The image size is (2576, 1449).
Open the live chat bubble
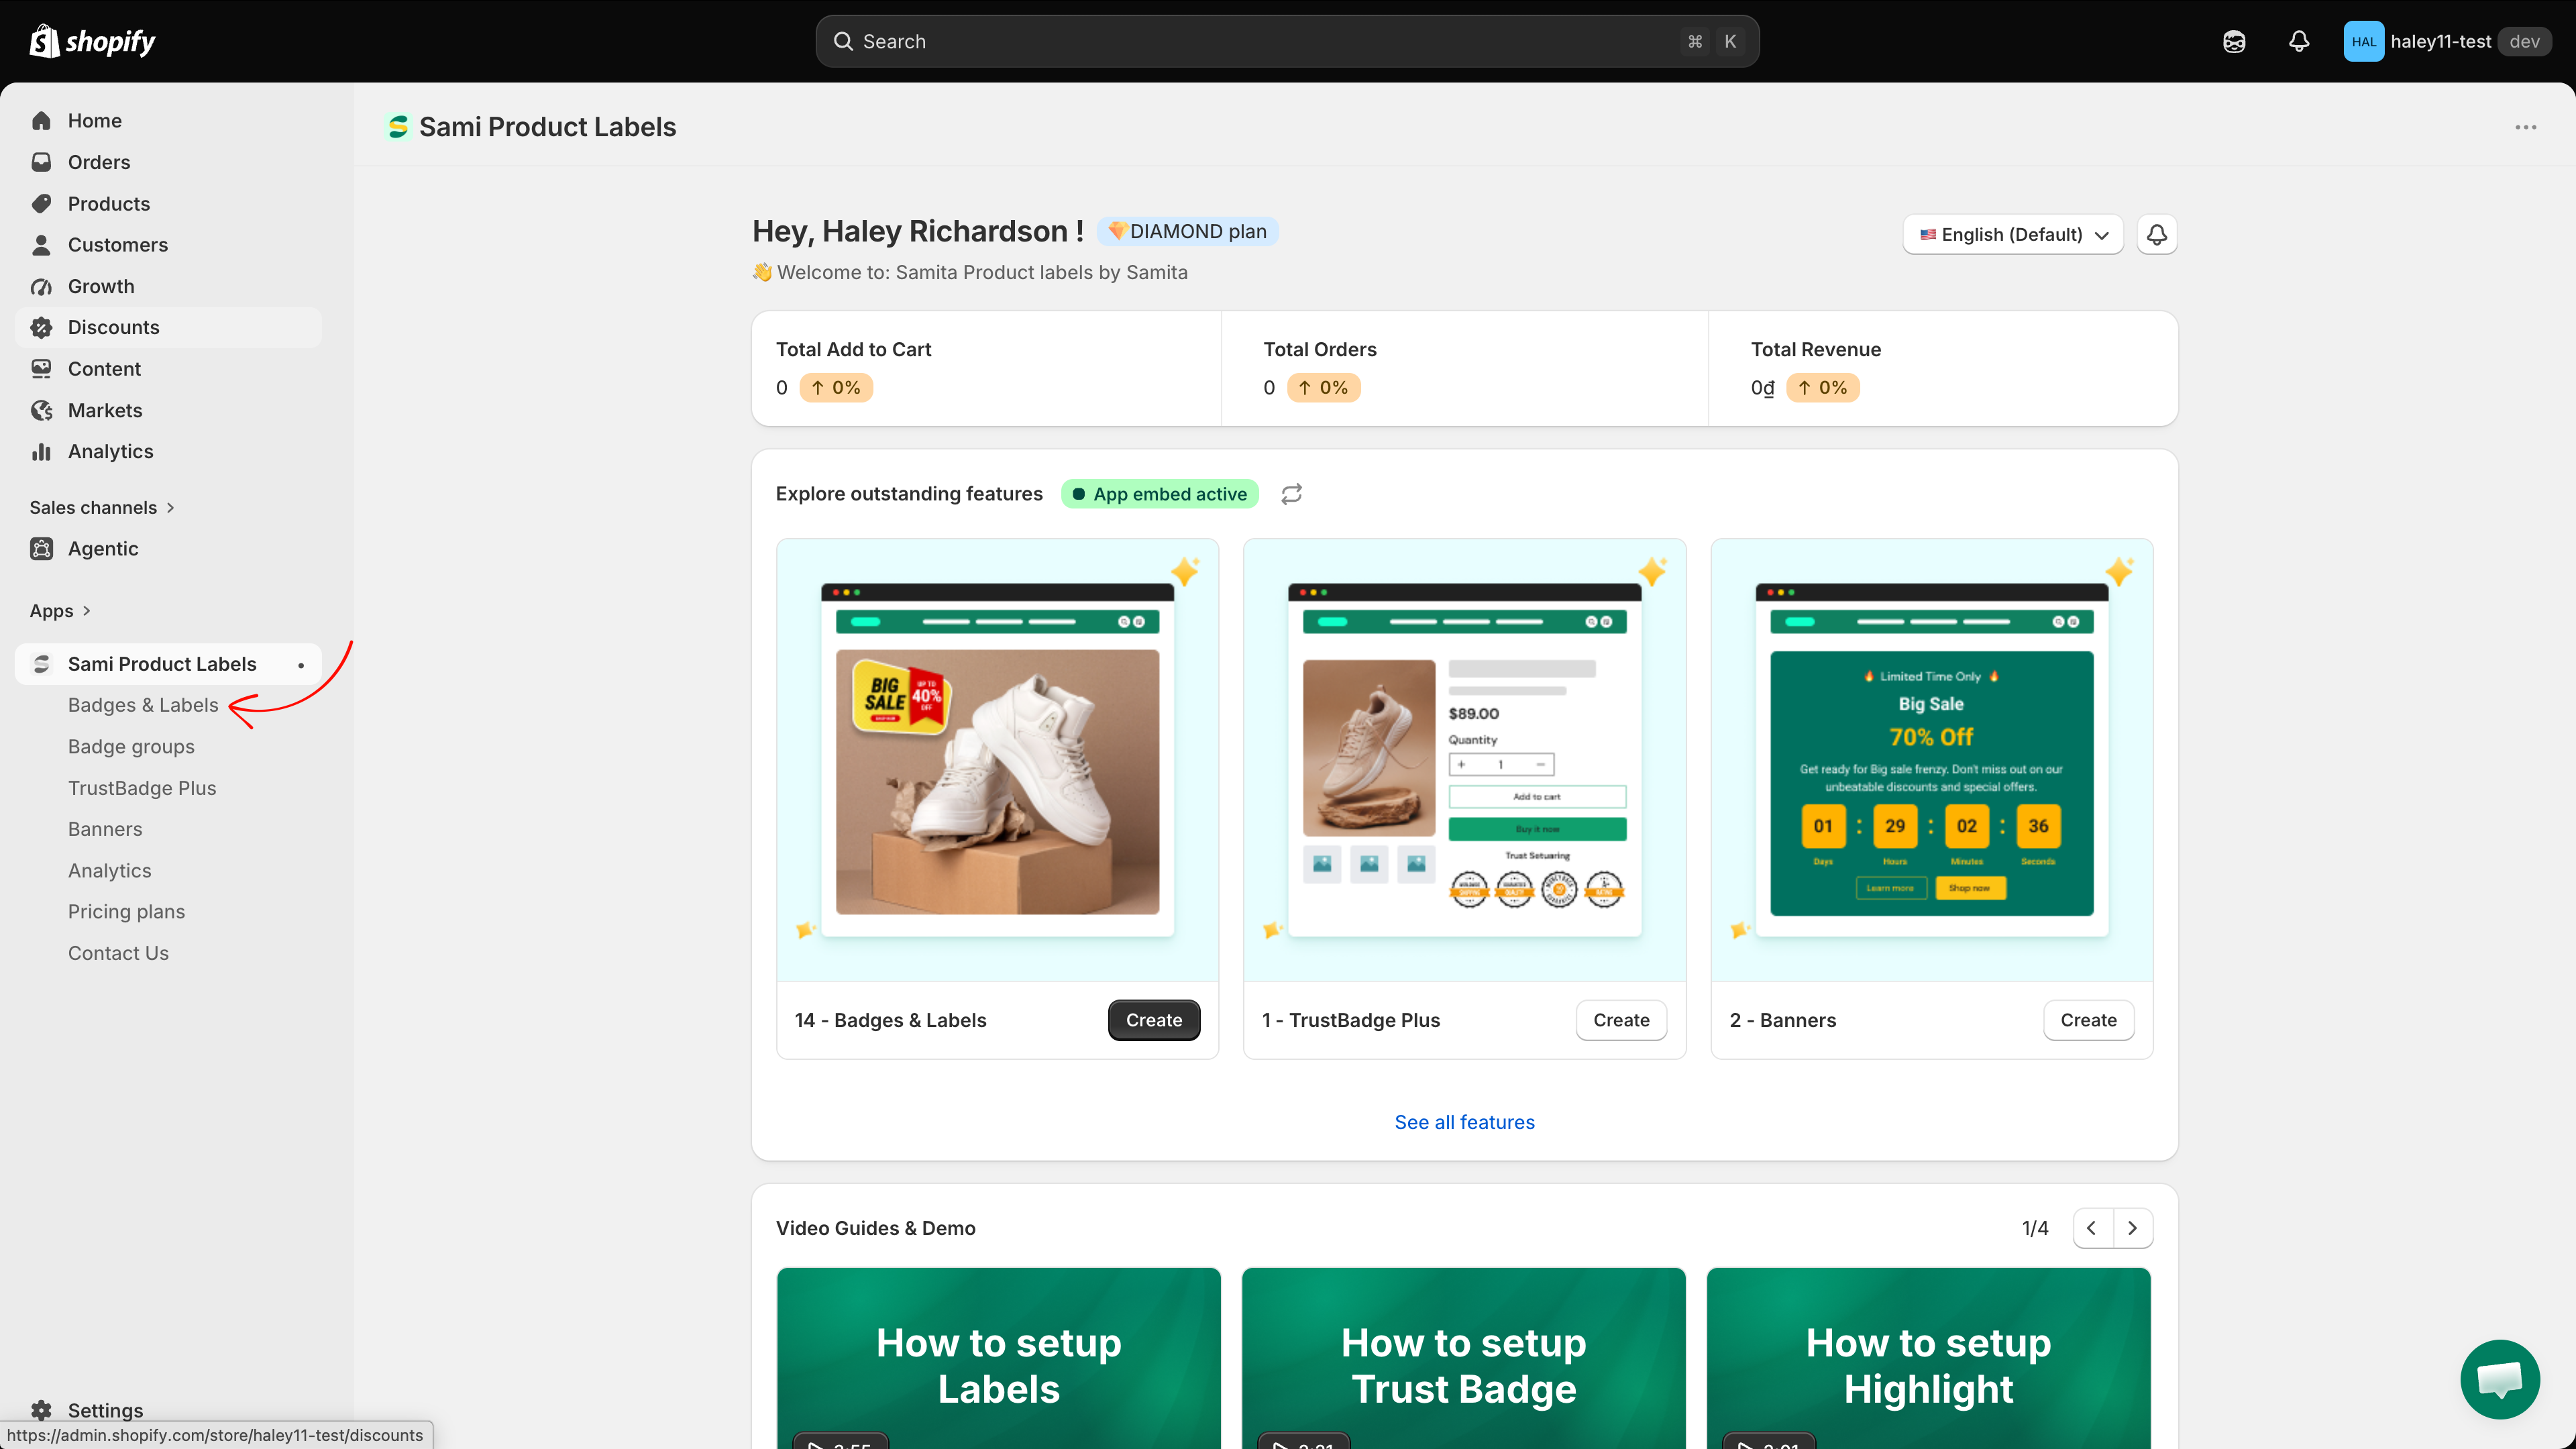2499,1379
